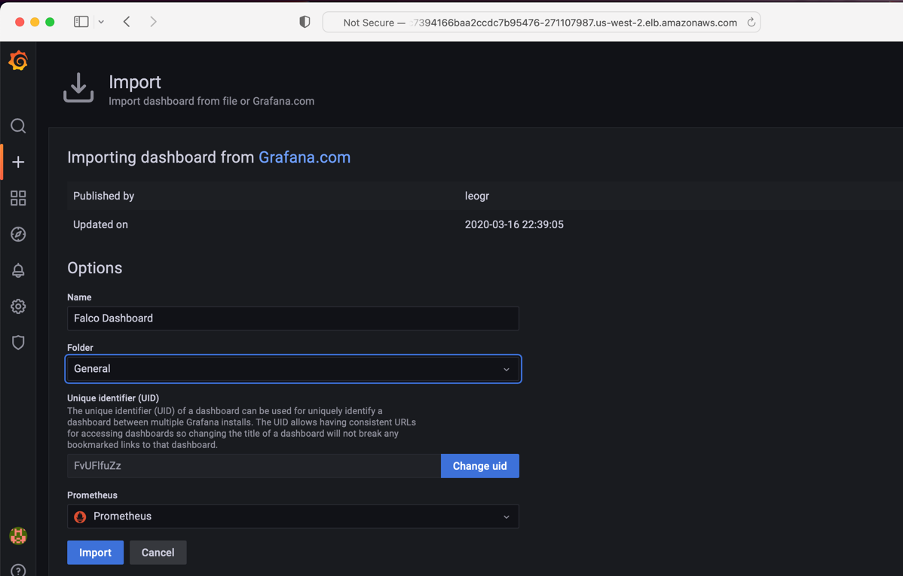Click the Import page download icon
Viewport: 904px width, 576px height.
[x=78, y=88]
